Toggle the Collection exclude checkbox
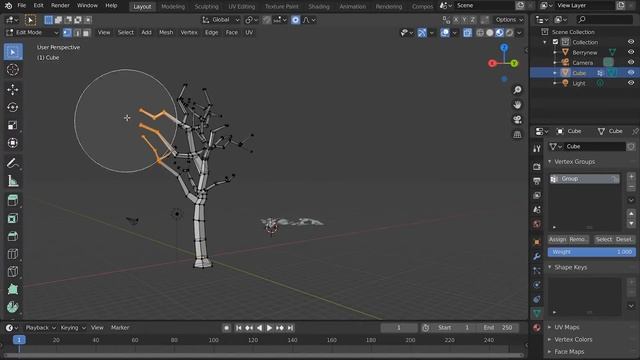 click(x=555, y=42)
